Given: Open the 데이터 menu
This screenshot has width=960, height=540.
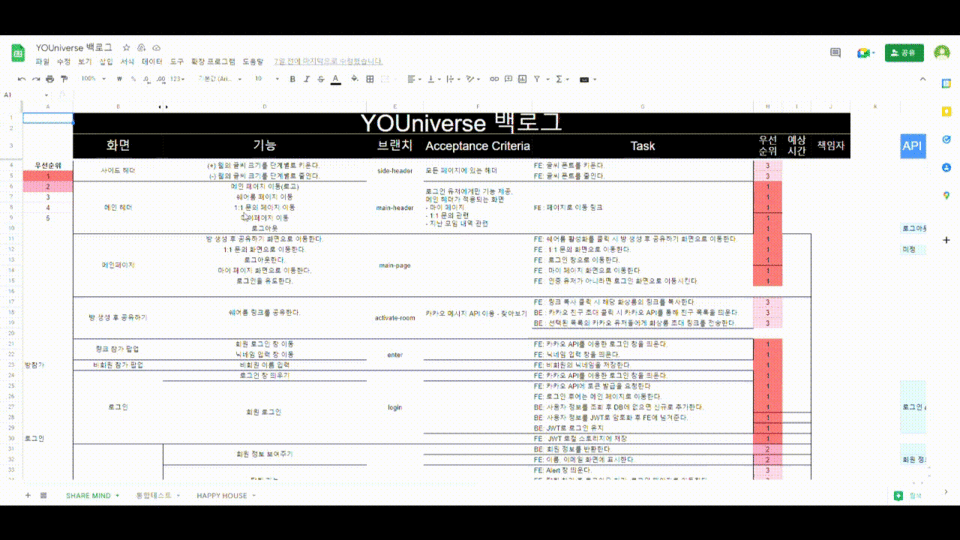Looking at the screenshot, I should tap(152, 62).
